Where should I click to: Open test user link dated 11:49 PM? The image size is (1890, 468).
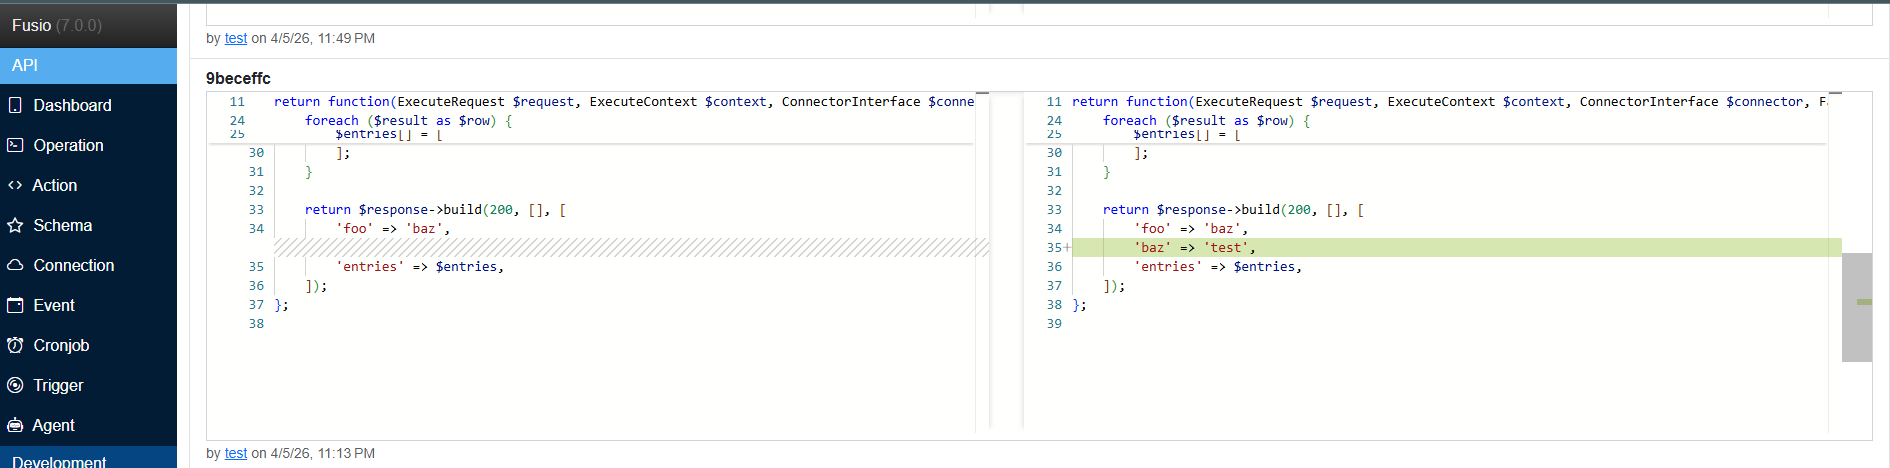pos(236,38)
